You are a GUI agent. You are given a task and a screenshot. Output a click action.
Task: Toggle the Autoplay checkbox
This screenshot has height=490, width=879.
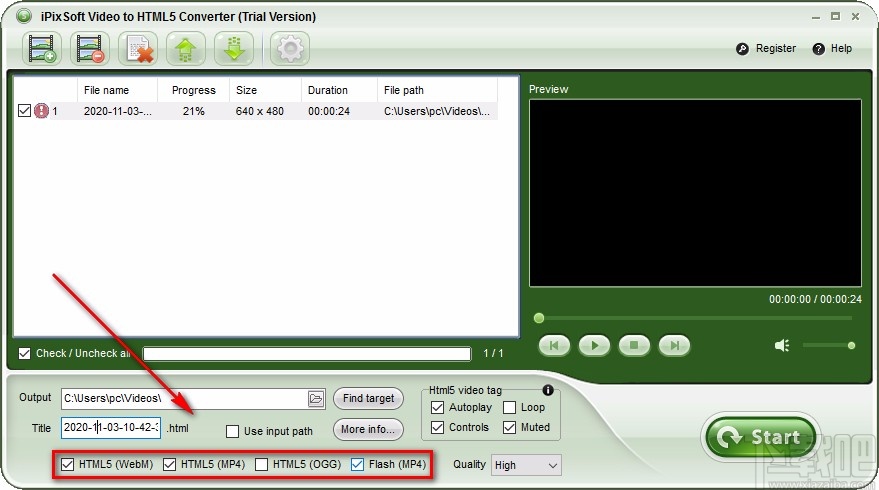437,408
